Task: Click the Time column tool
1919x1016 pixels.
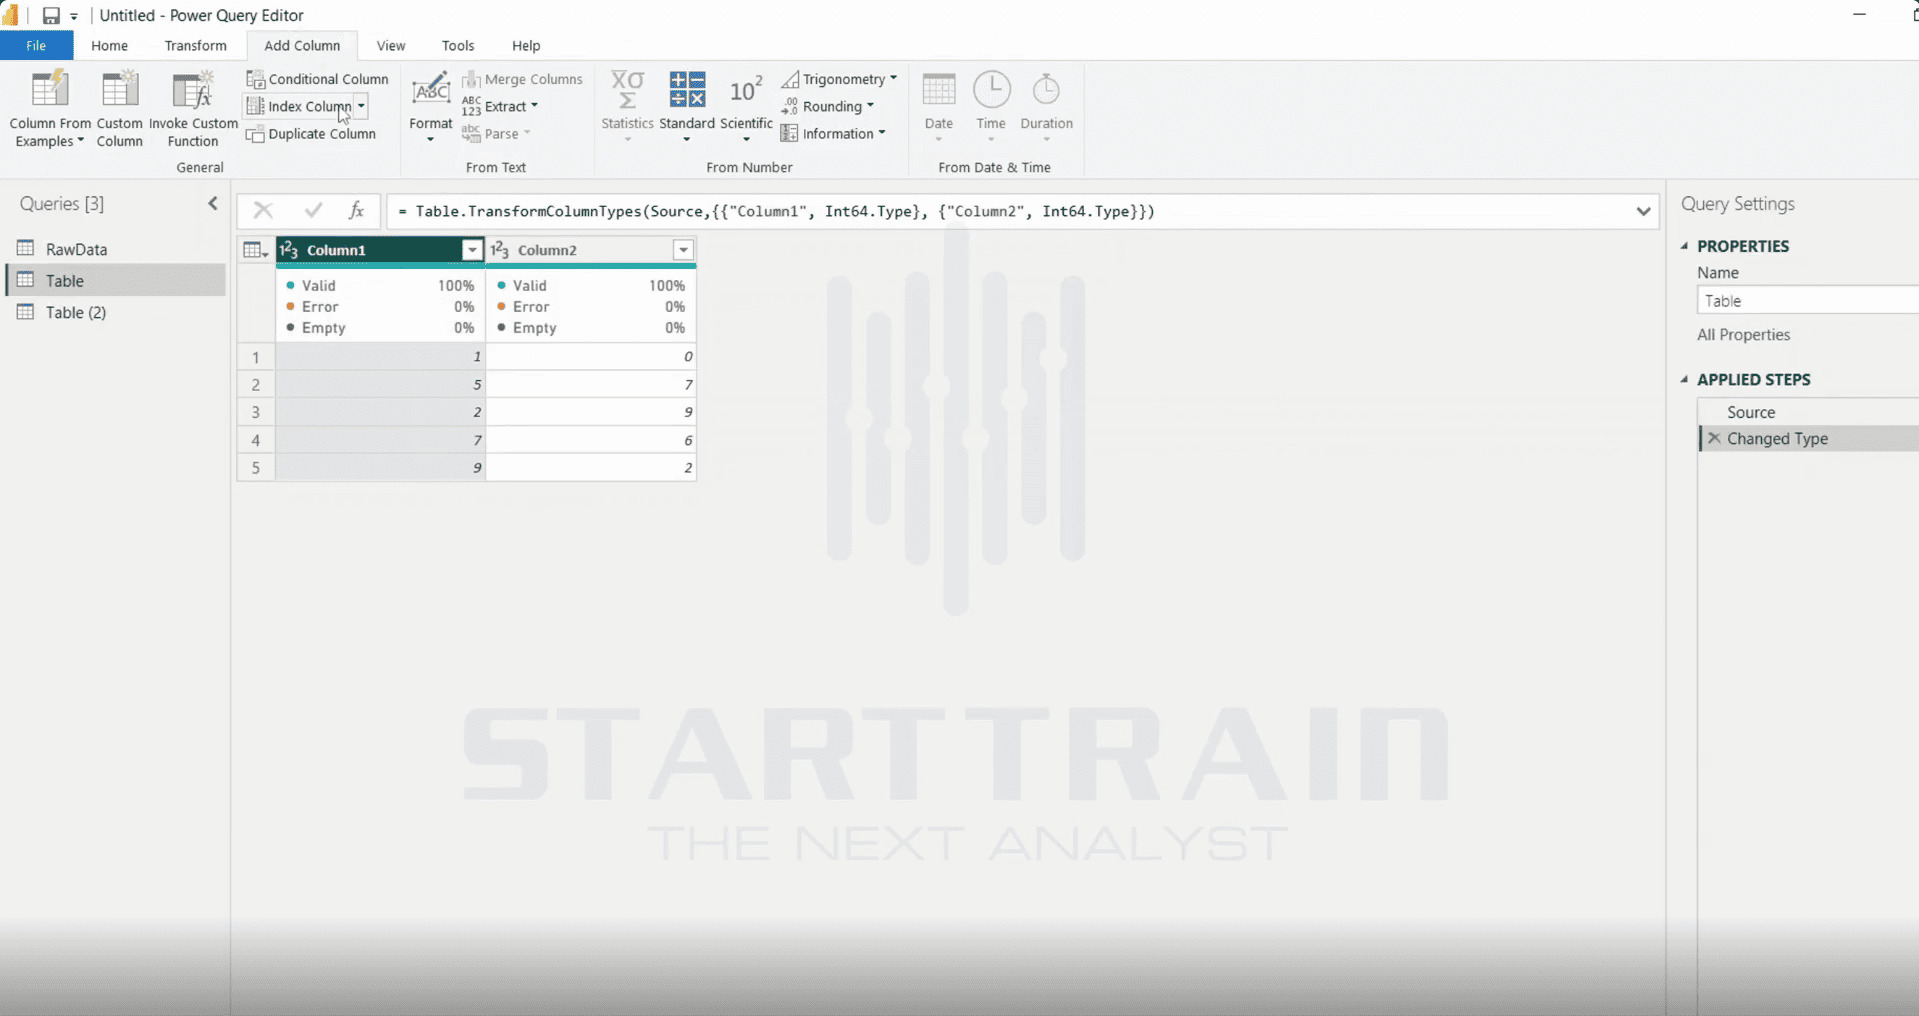Action: pyautogui.click(x=991, y=106)
